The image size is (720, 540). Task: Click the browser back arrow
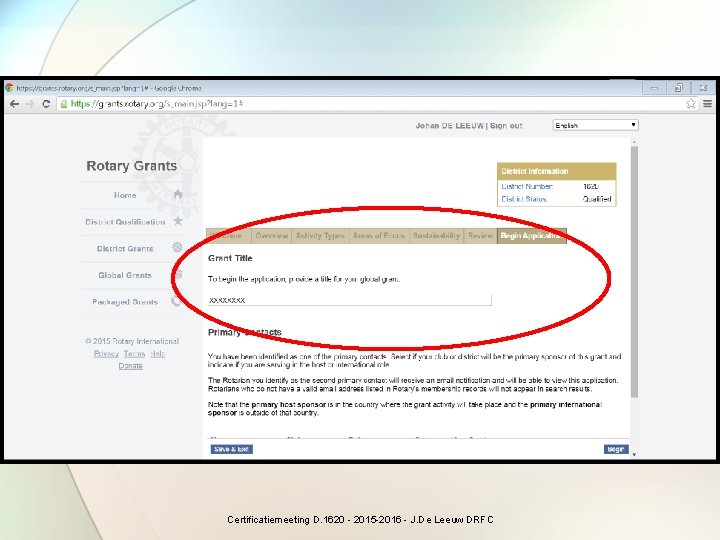point(14,104)
